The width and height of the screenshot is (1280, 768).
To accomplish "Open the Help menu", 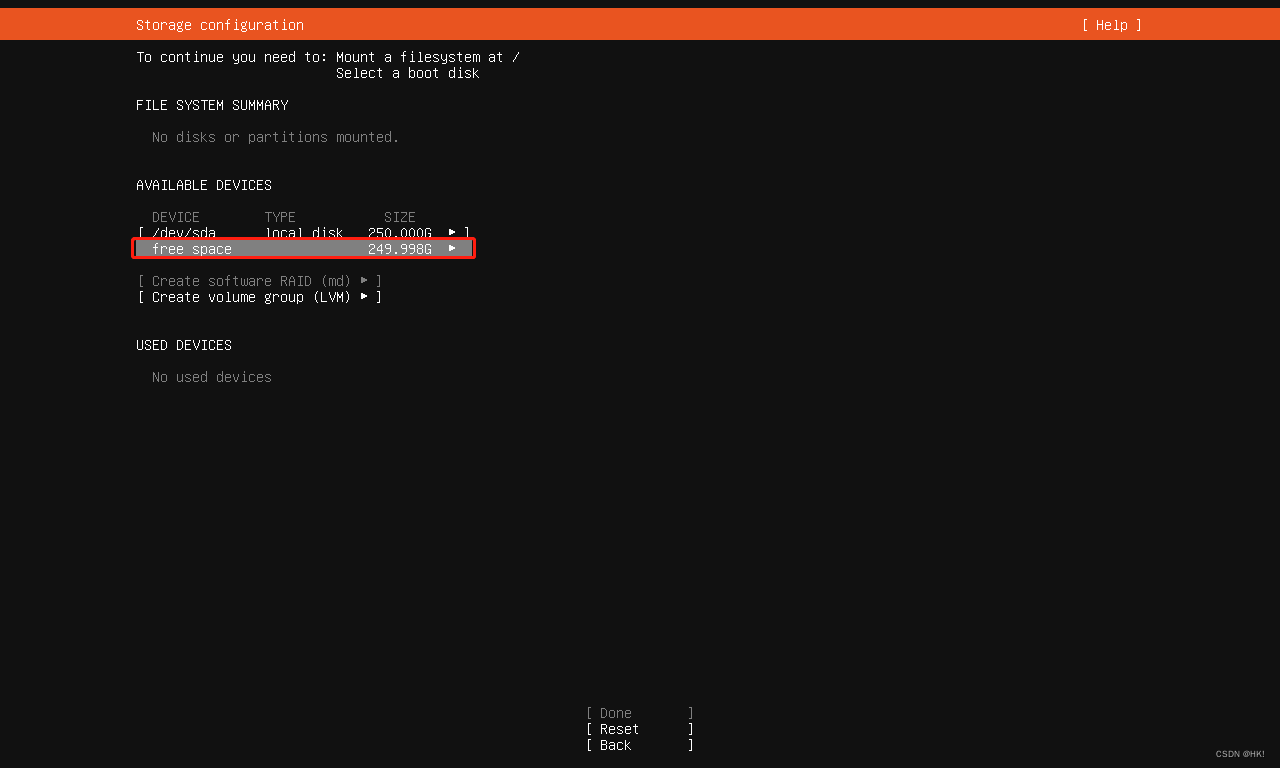I will [1111, 25].
